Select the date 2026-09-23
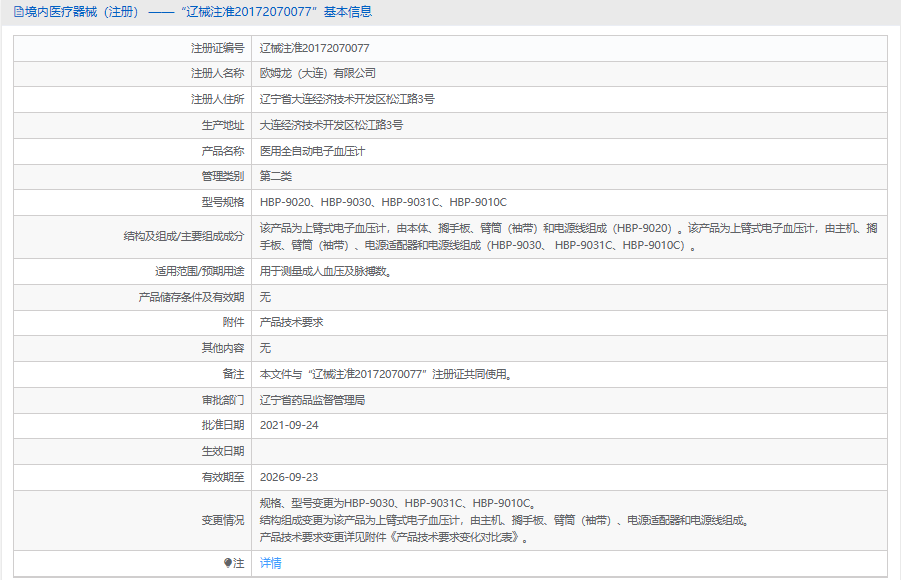901x580 pixels. click(x=289, y=477)
